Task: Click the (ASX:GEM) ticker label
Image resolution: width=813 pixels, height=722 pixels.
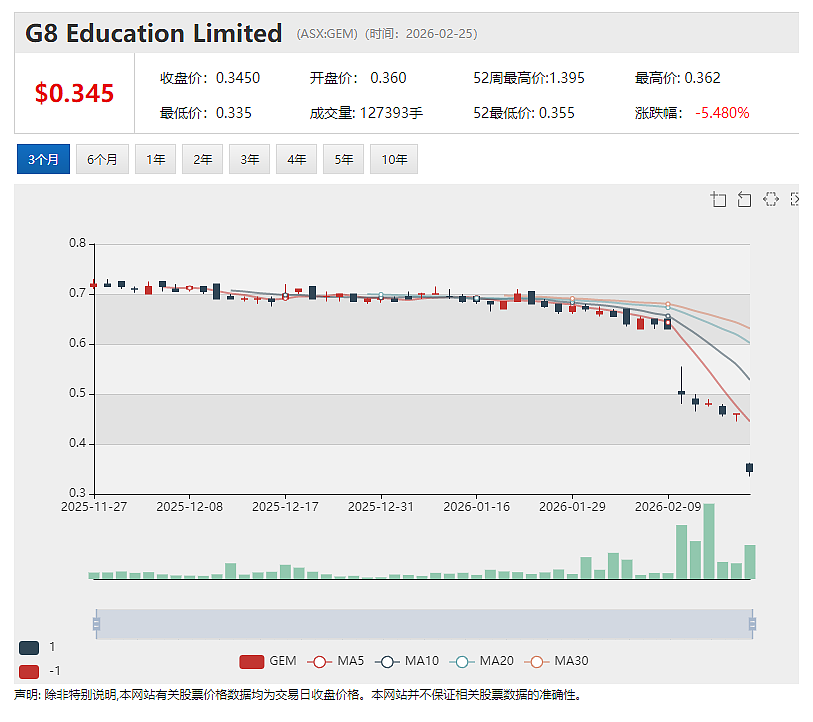Action: pos(327,34)
